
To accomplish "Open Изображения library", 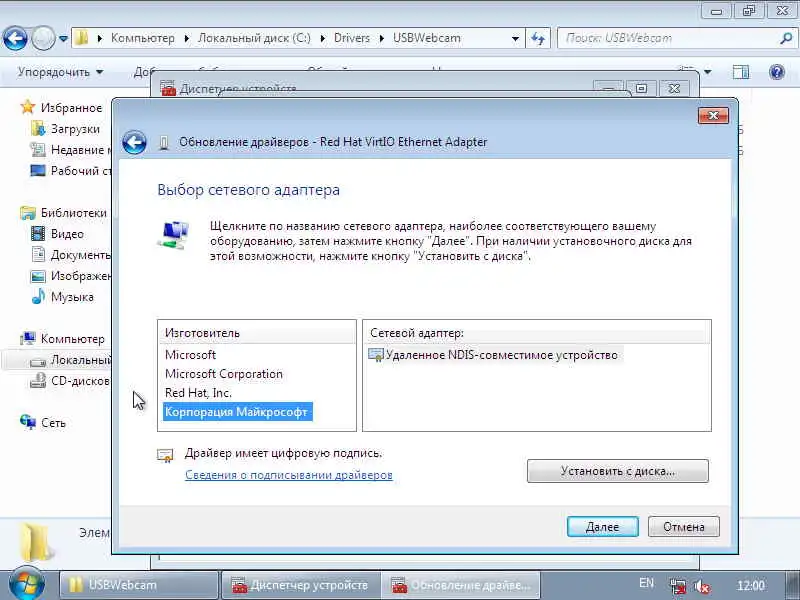I will tap(71, 276).
